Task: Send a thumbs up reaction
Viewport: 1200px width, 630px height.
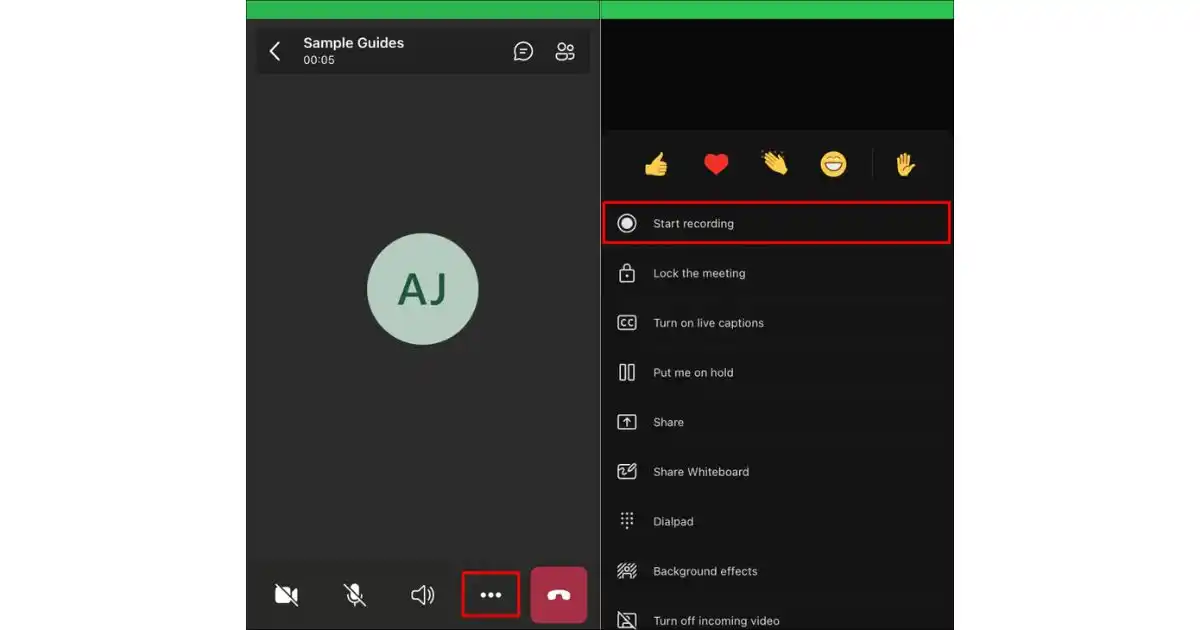Action: click(x=656, y=164)
